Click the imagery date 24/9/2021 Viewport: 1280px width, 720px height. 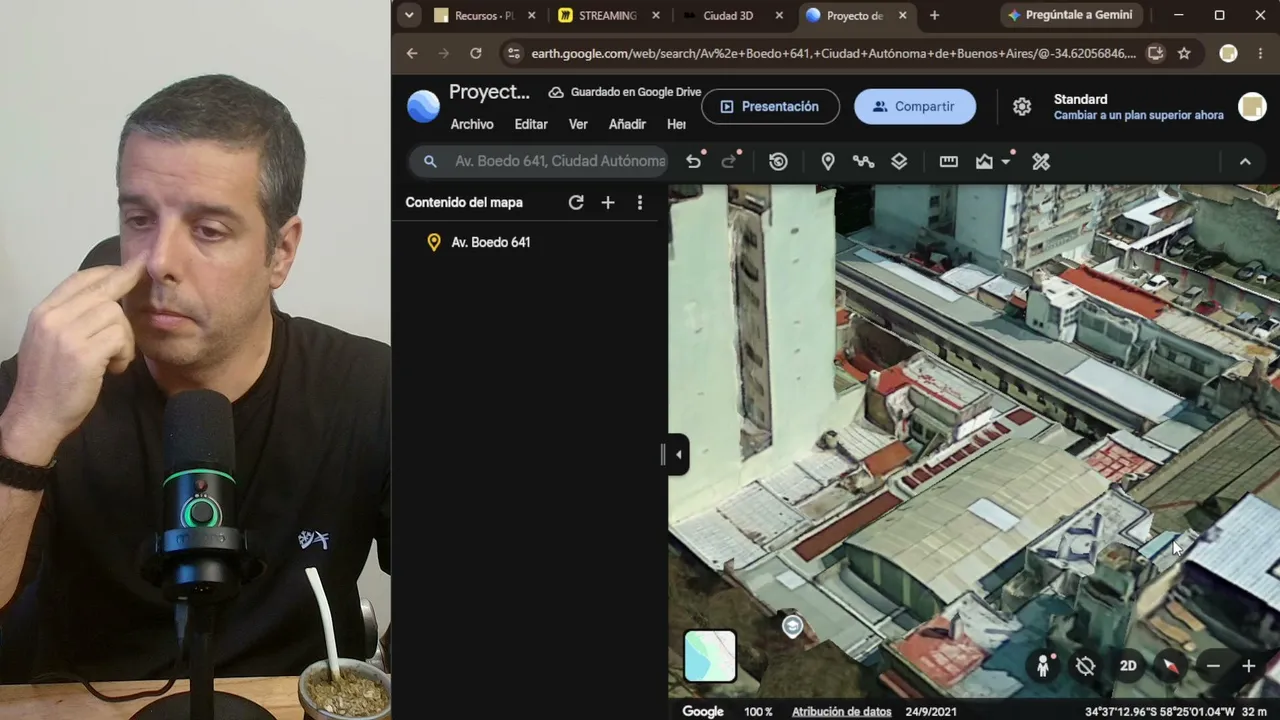click(x=931, y=712)
